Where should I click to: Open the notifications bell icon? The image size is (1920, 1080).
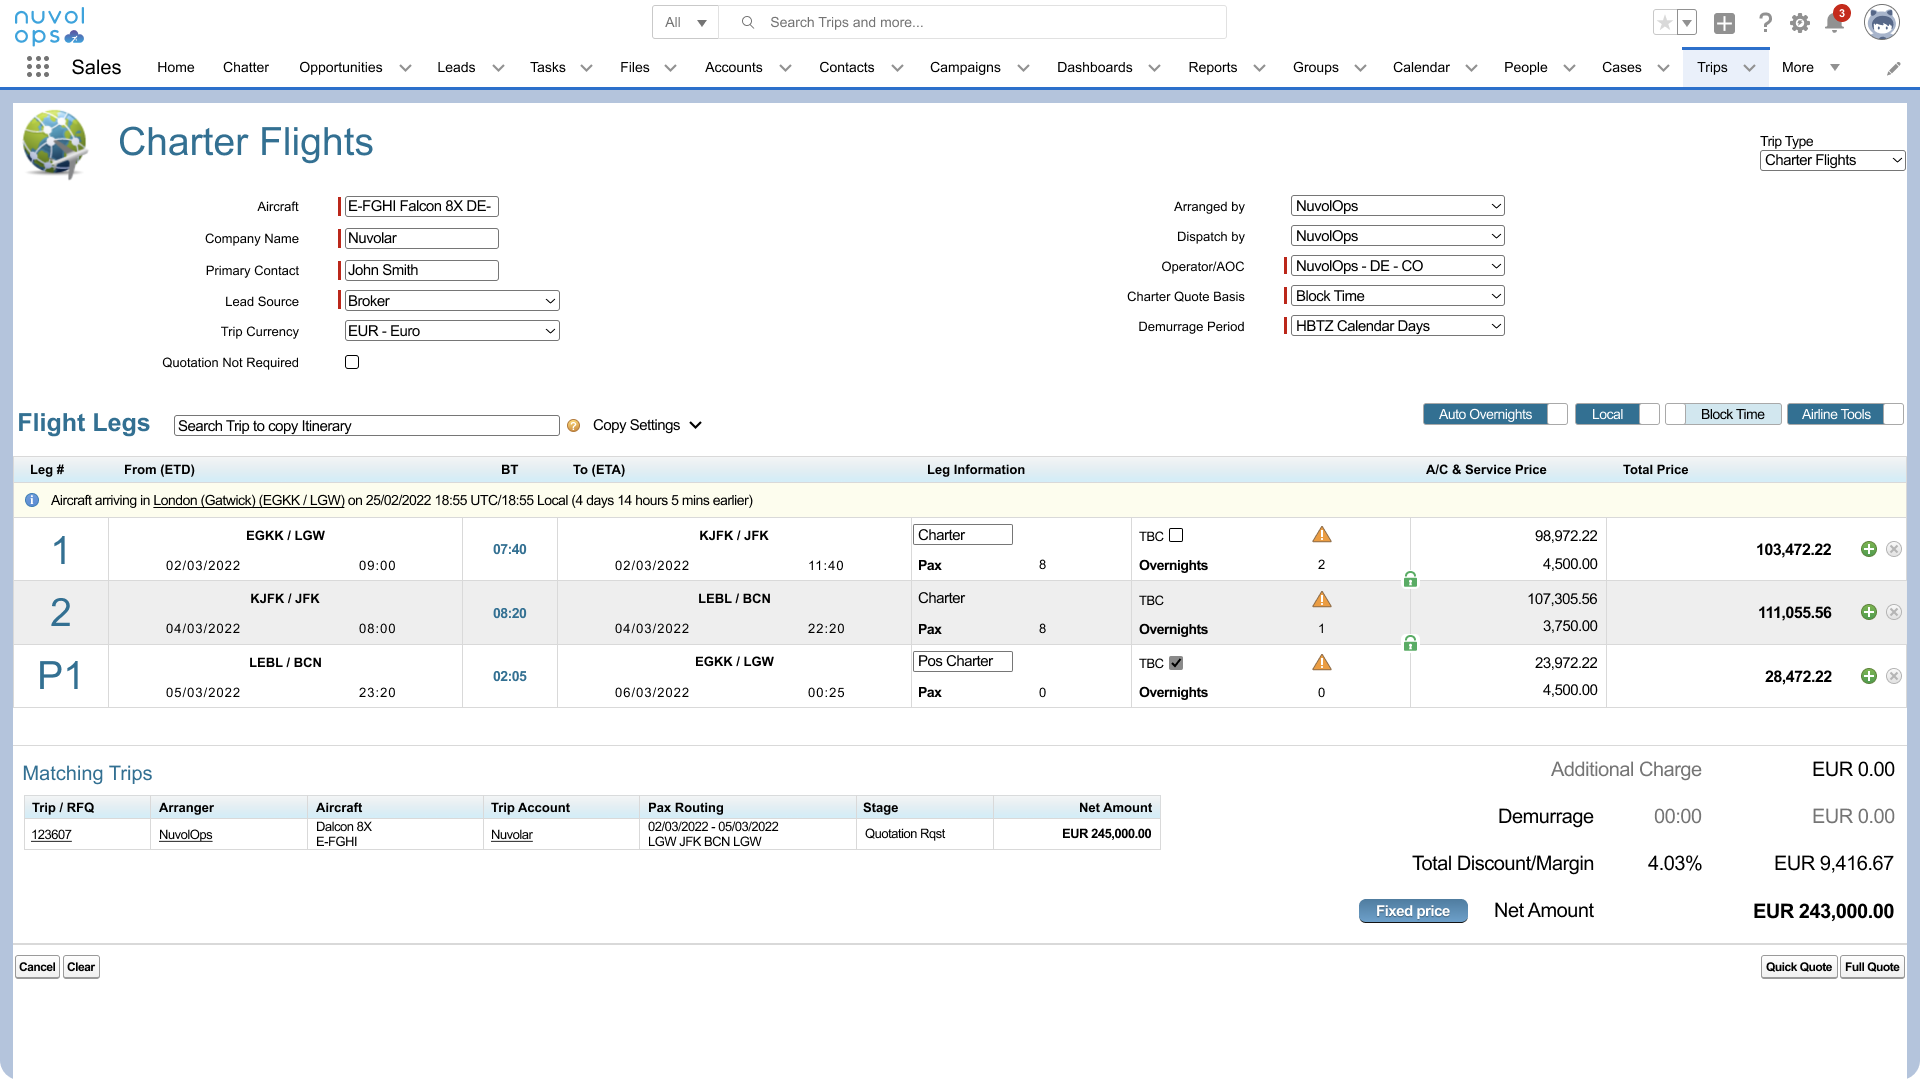pyautogui.click(x=1834, y=23)
